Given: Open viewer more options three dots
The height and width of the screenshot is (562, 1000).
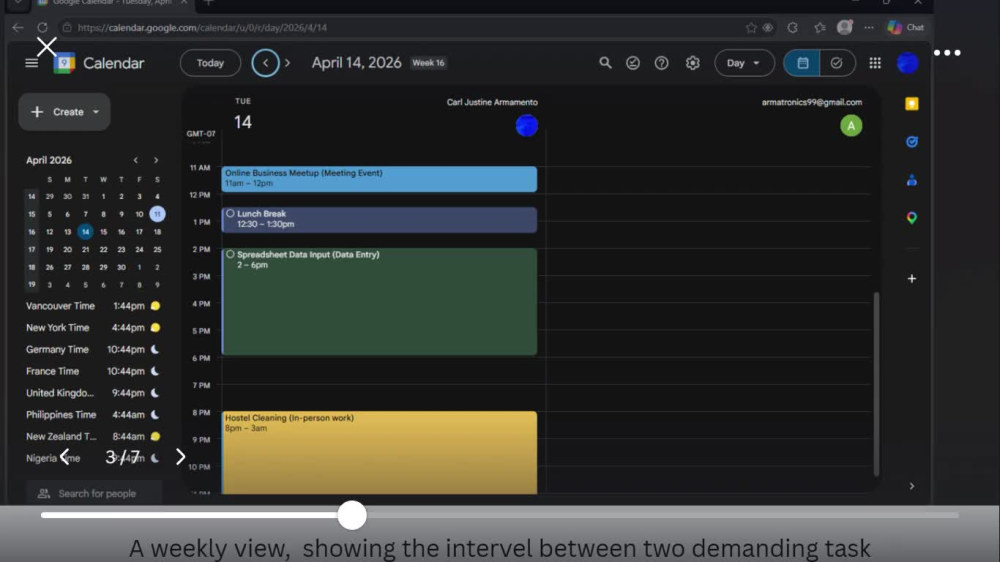Looking at the screenshot, I should pos(947,53).
